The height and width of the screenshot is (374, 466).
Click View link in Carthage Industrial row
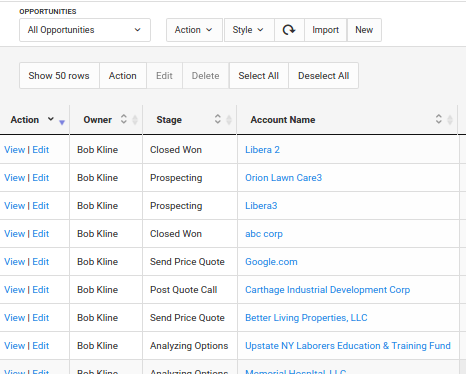[x=15, y=290]
